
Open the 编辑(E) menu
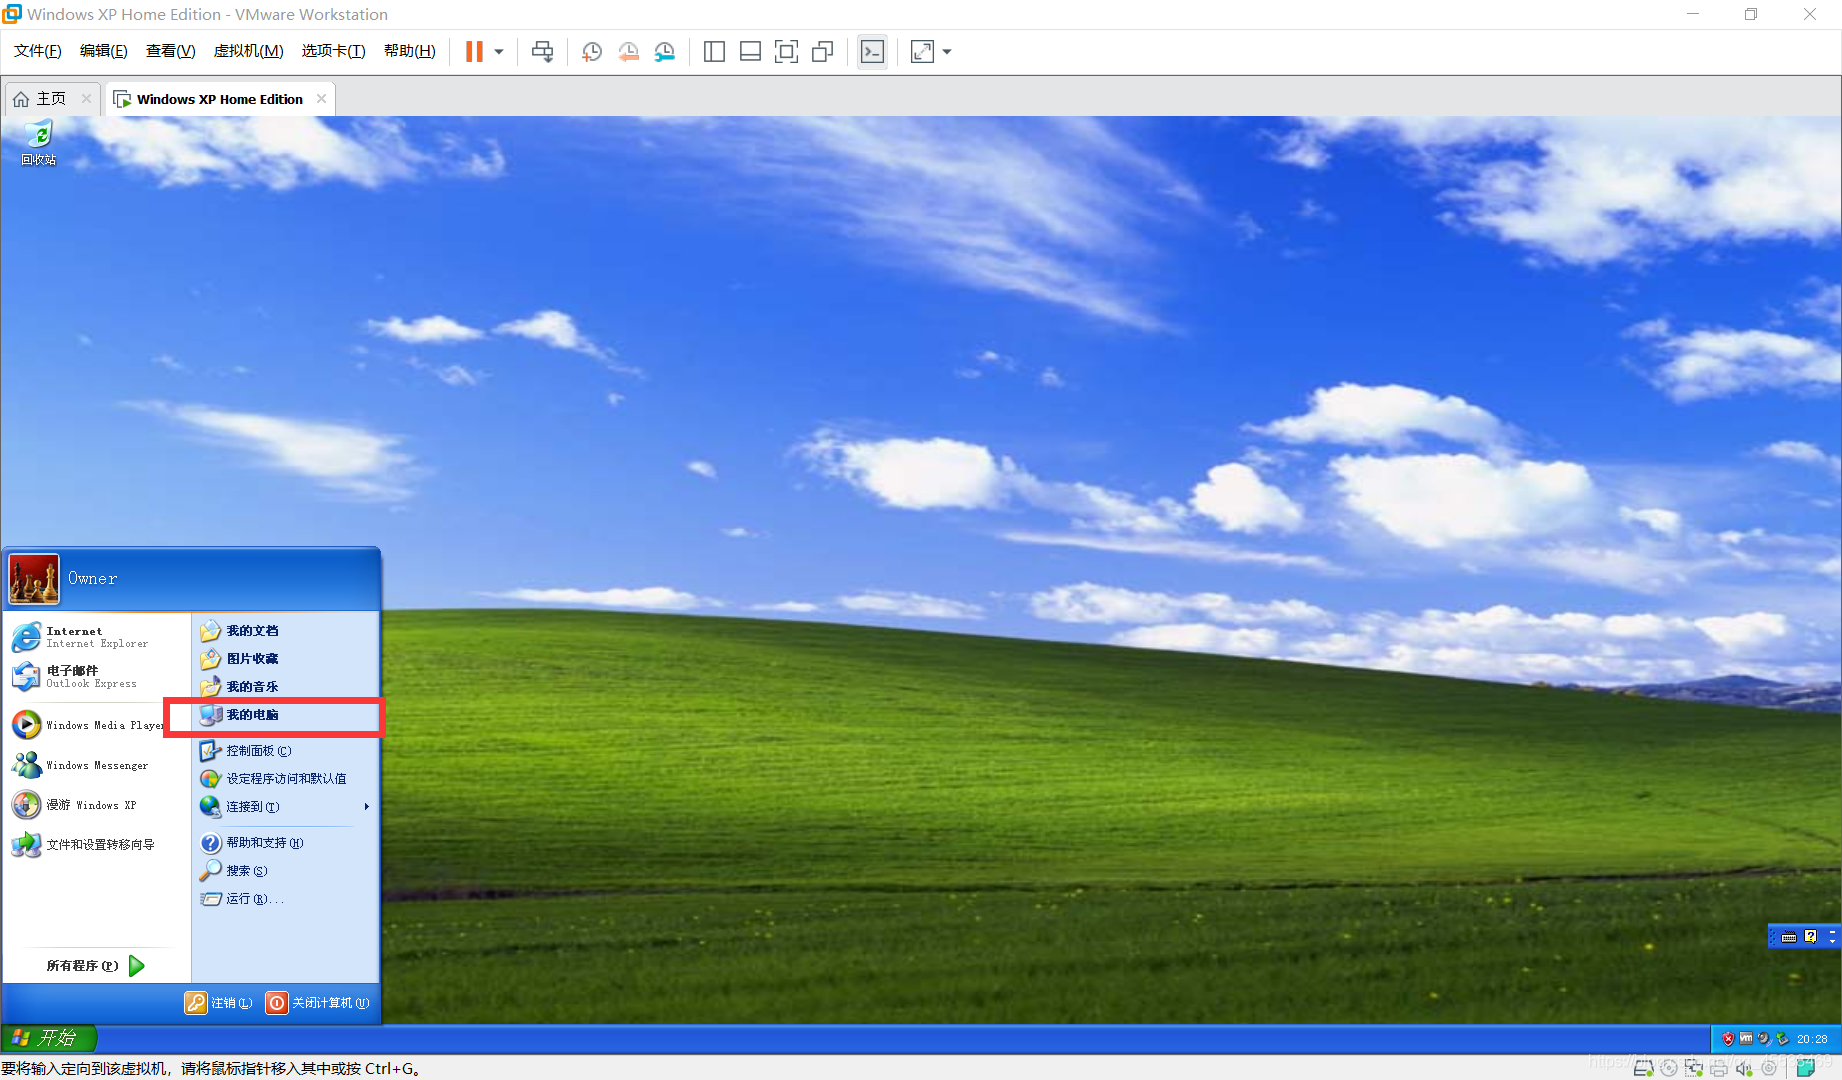[104, 51]
